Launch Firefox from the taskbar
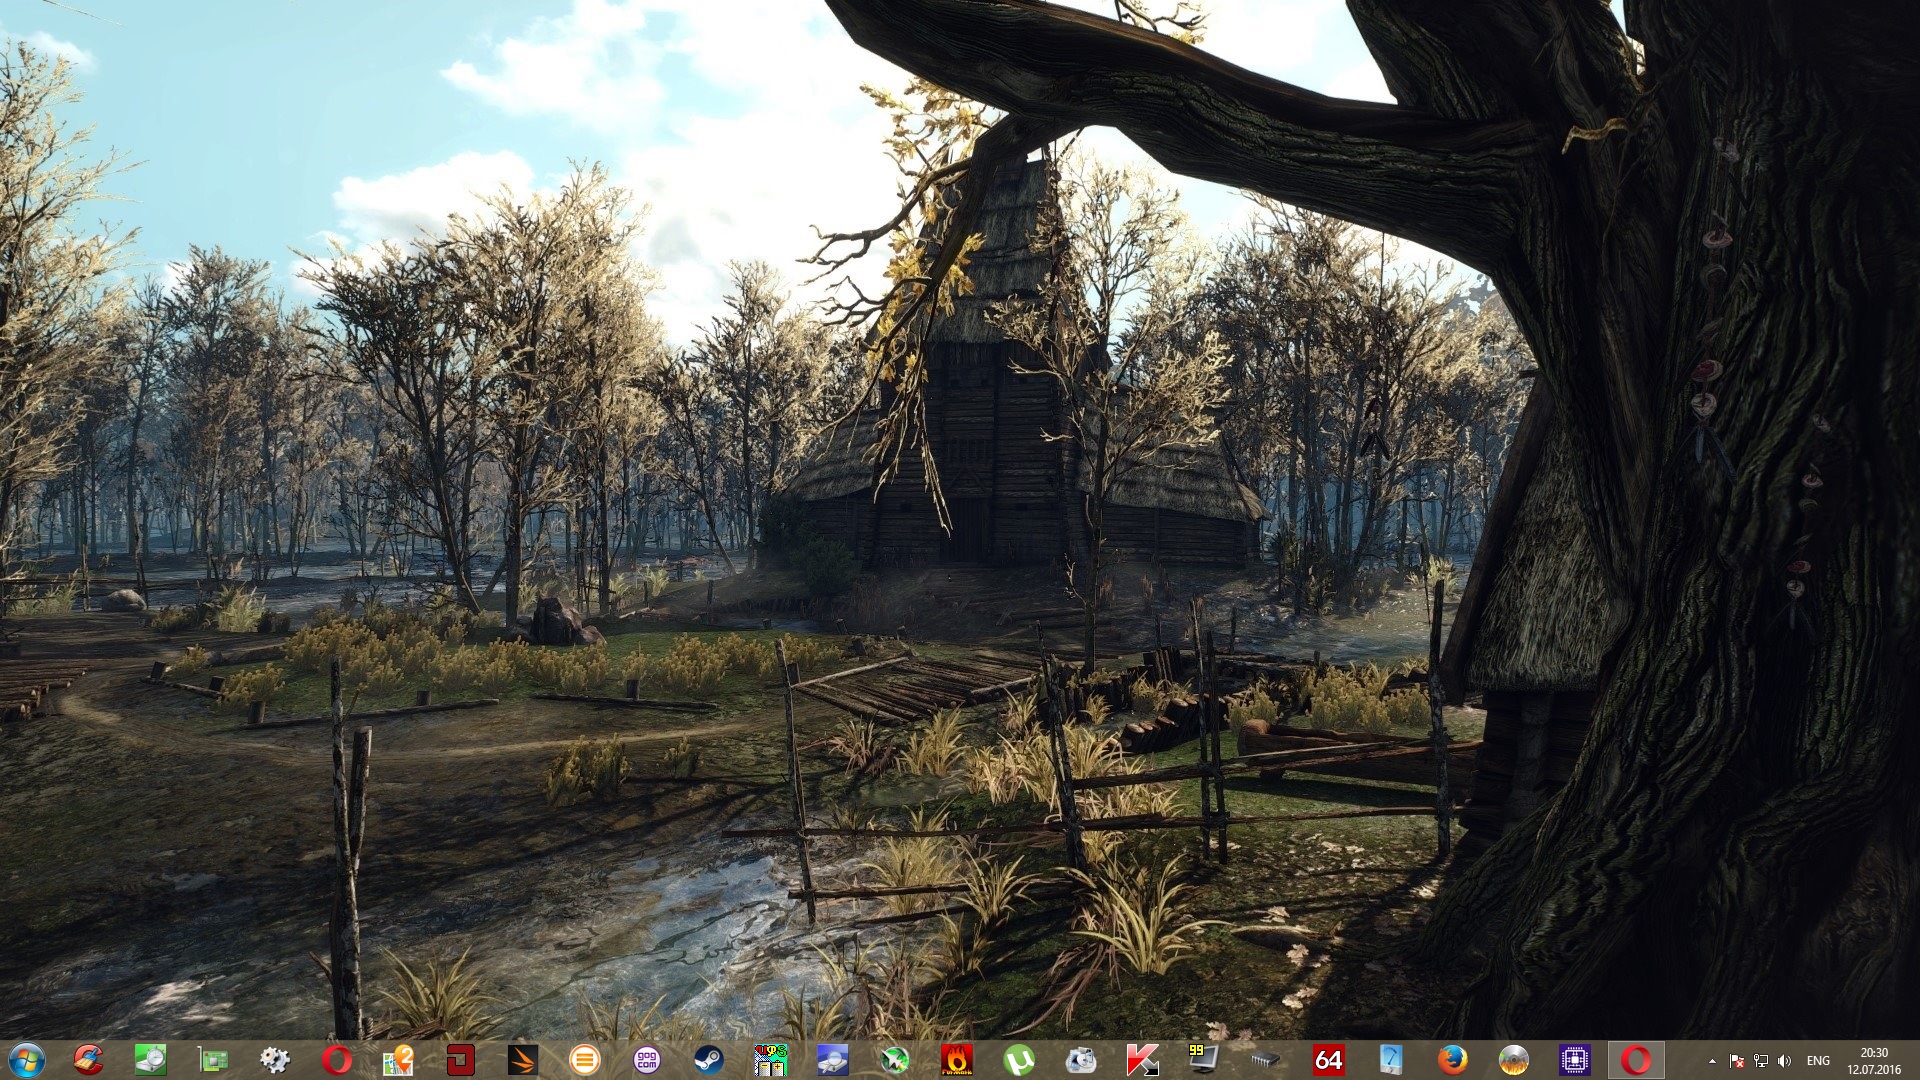Screen dimensions: 1920x1080 [1452, 1060]
